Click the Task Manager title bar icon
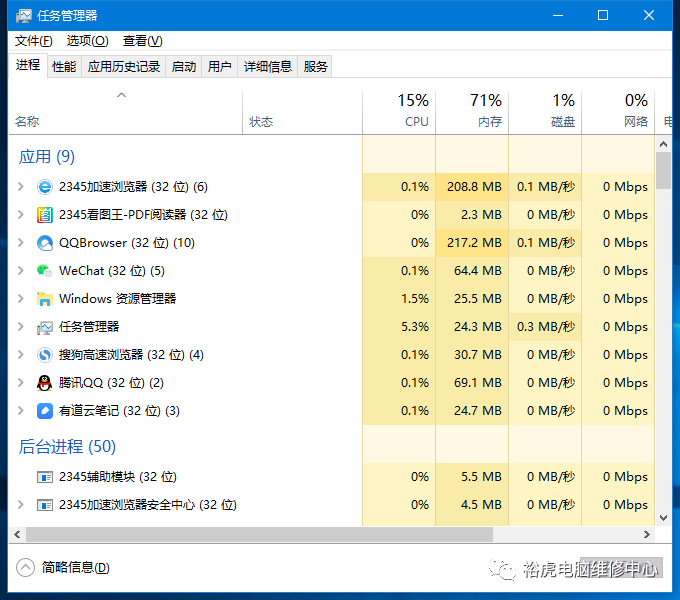Screen dimensions: 680x600 (x=23, y=16)
